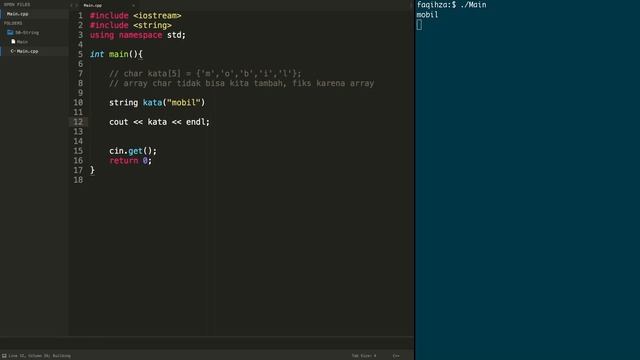The width and height of the screenshot is (640, 360).
Task: Click the 'return 0;' line
Action: point(131,161)
